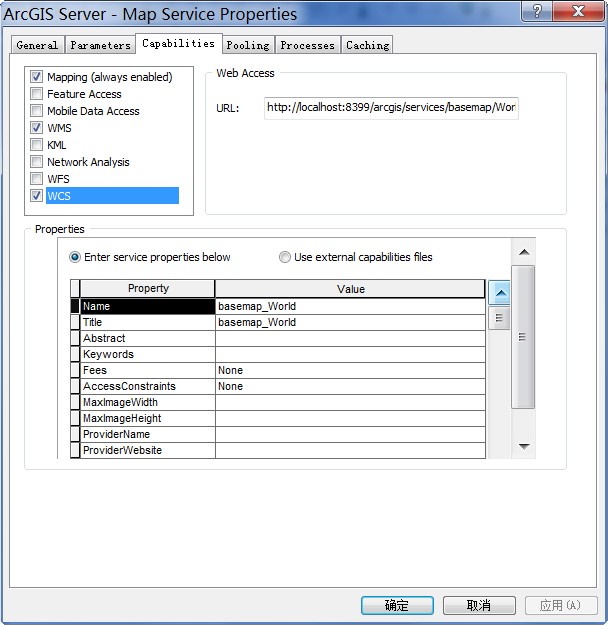Enable the Feature Access capability
This screenshot has height=625, width=608.
[37, 94]
